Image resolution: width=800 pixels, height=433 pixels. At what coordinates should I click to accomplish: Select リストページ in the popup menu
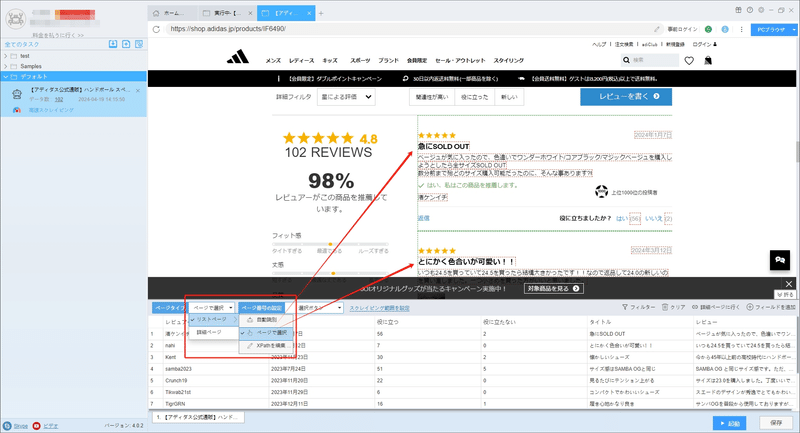point(212,319)
